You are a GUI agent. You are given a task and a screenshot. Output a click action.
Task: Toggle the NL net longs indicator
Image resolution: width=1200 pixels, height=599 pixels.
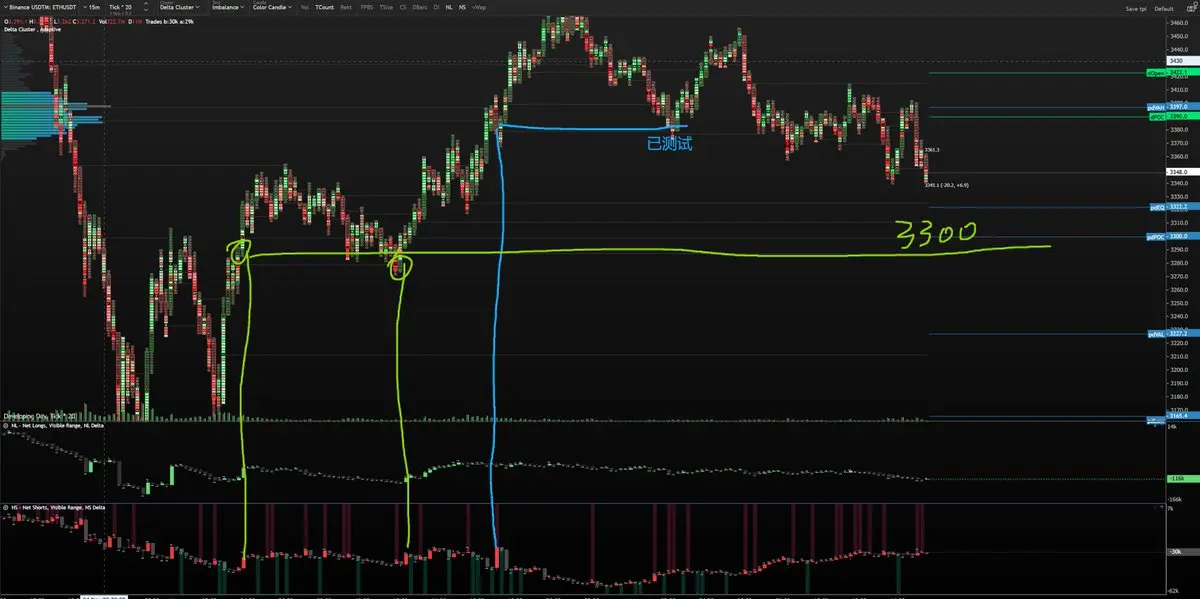click(448, 7)
